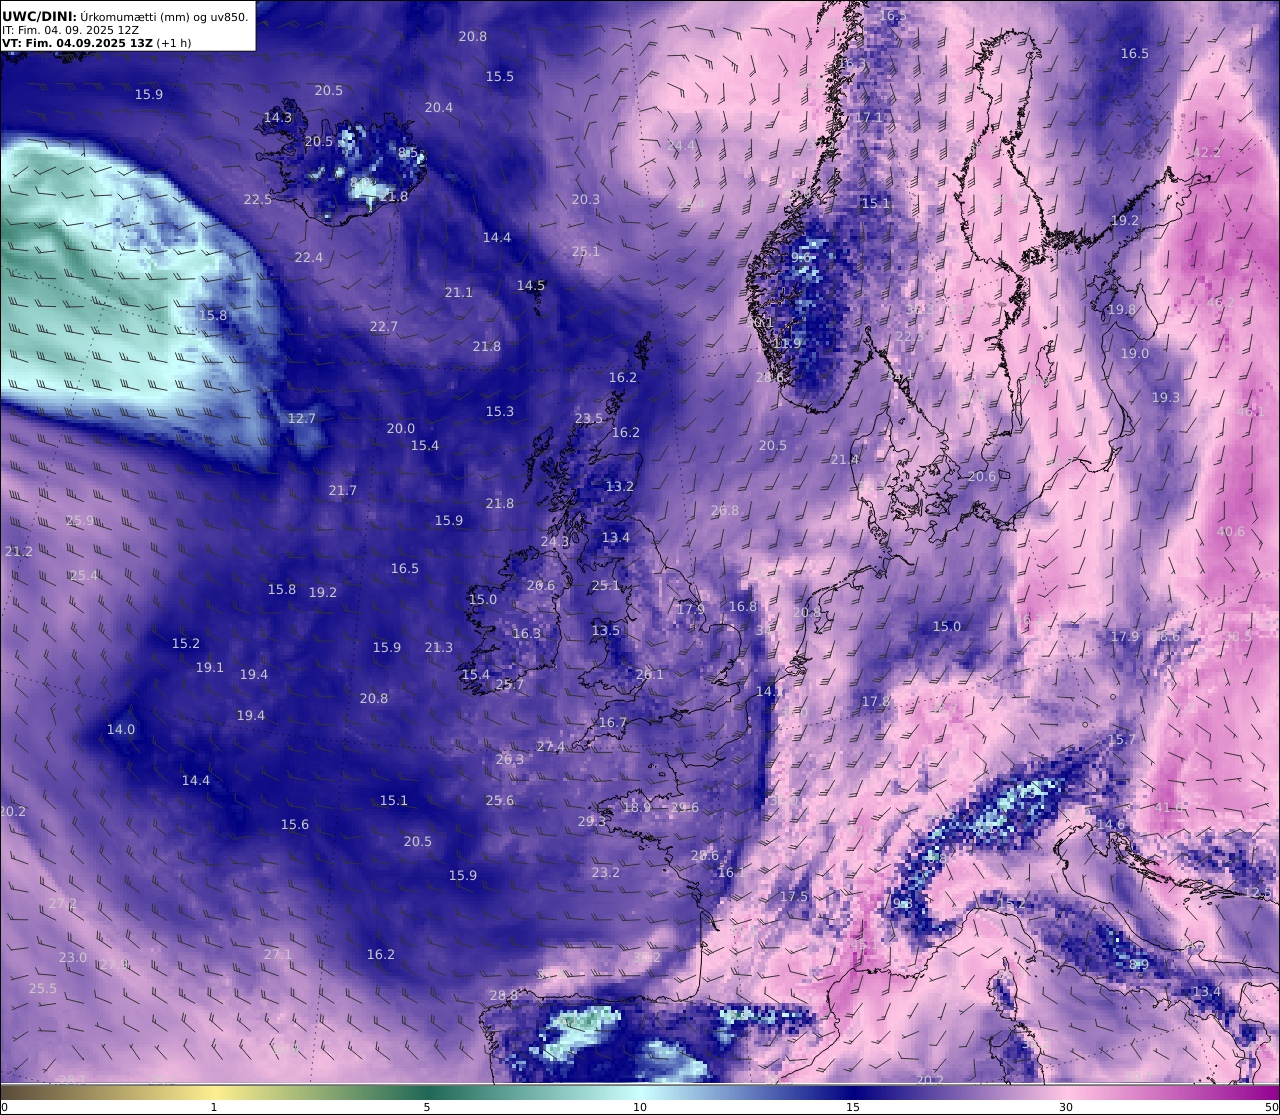1280x1115 pixels.
Task: Click the 16.8 value in the southern North Sea
Action: pos(743,606)
